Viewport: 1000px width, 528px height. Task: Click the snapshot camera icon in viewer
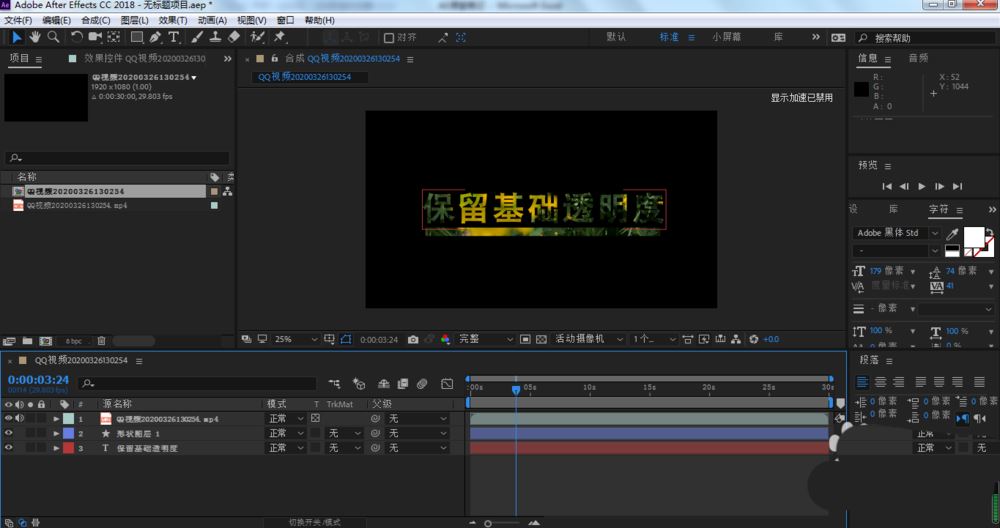(x=412, y=339)
